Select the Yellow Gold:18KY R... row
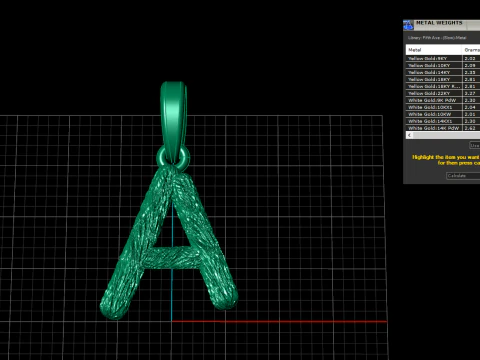The height and width of the screenshot is (360, 480). coord(443,86)
